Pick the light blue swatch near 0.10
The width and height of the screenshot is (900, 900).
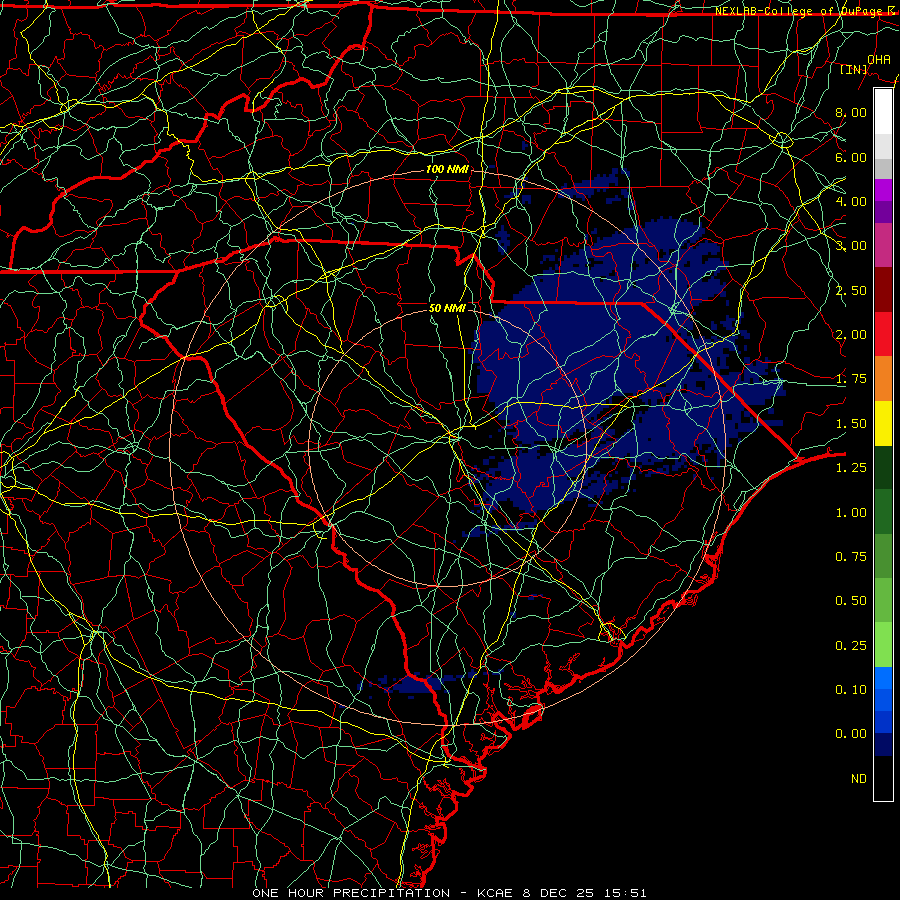tap(883, 678)
